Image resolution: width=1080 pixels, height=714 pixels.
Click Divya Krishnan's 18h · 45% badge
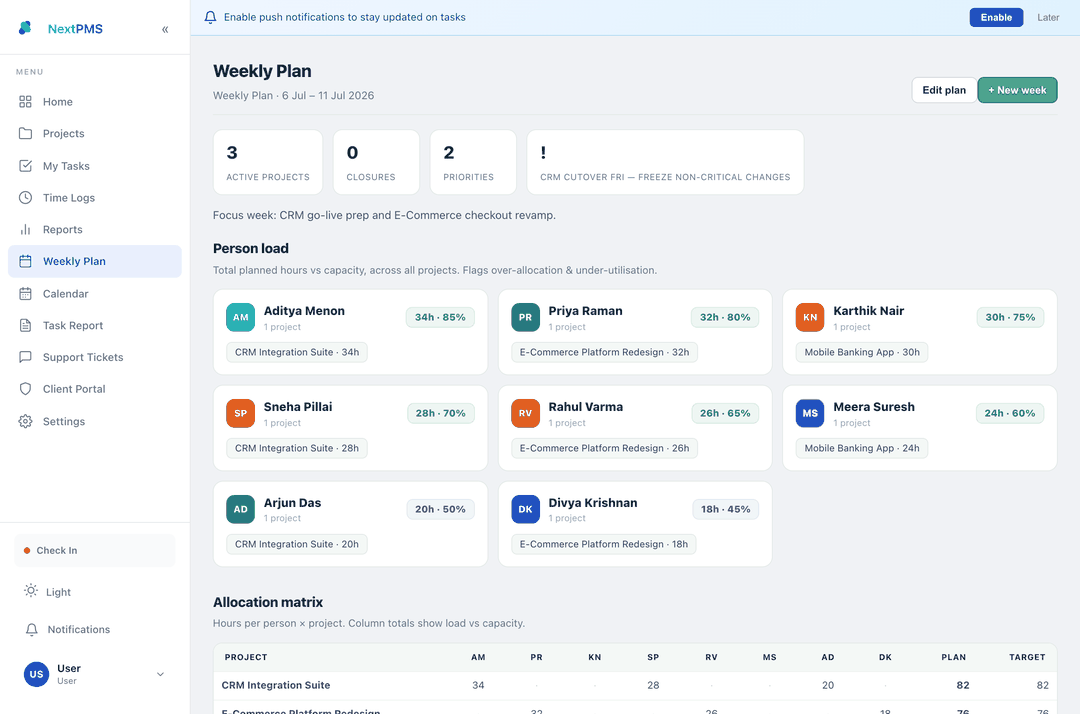[726, 510]
